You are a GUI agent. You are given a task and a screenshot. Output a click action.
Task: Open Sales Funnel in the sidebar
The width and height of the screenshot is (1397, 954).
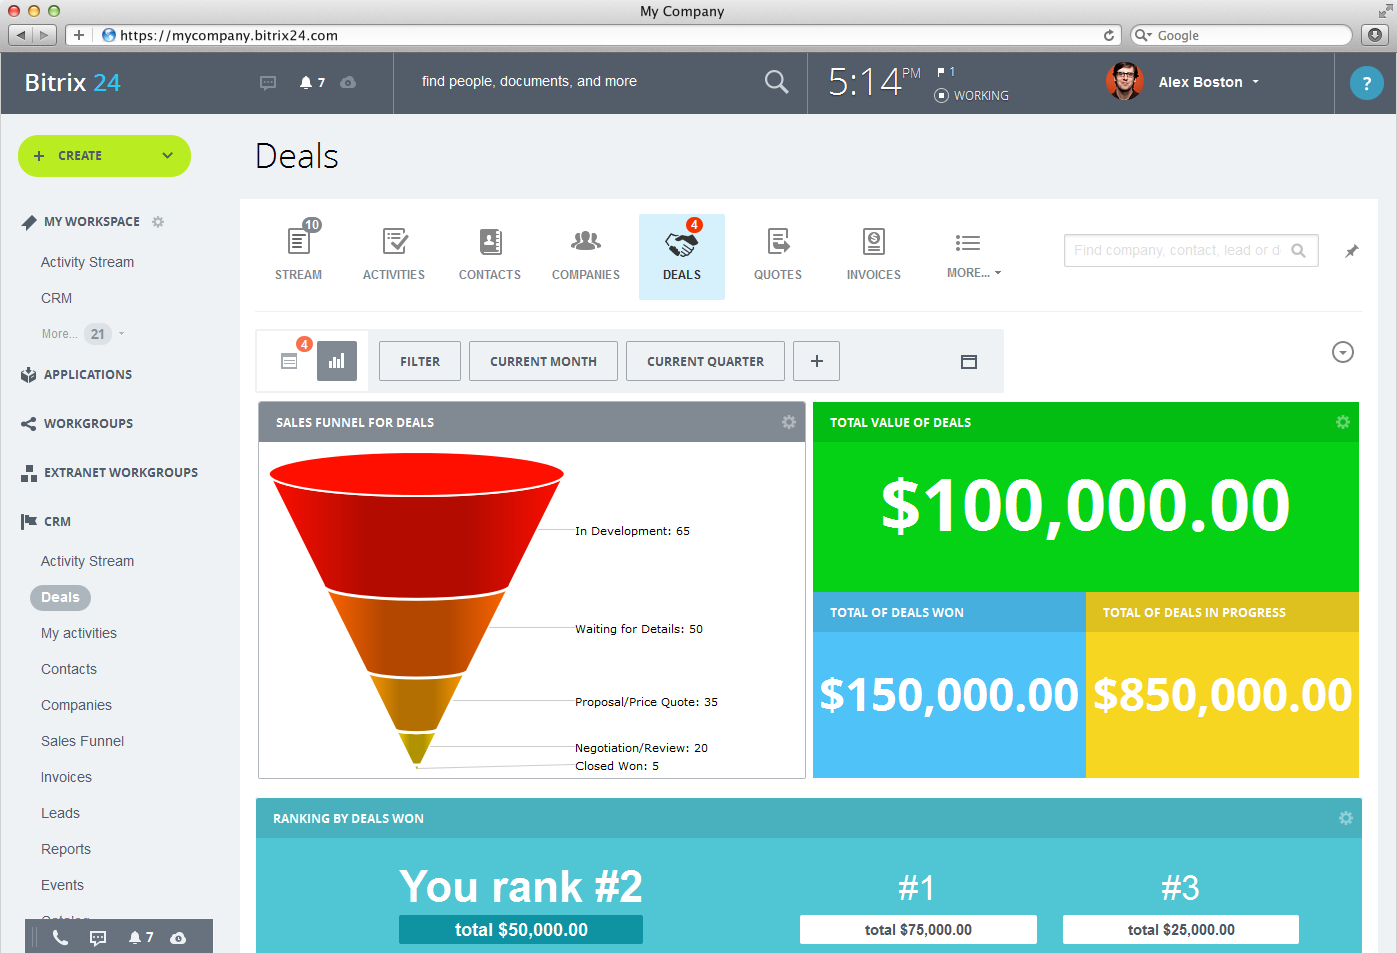coord(82,741)
